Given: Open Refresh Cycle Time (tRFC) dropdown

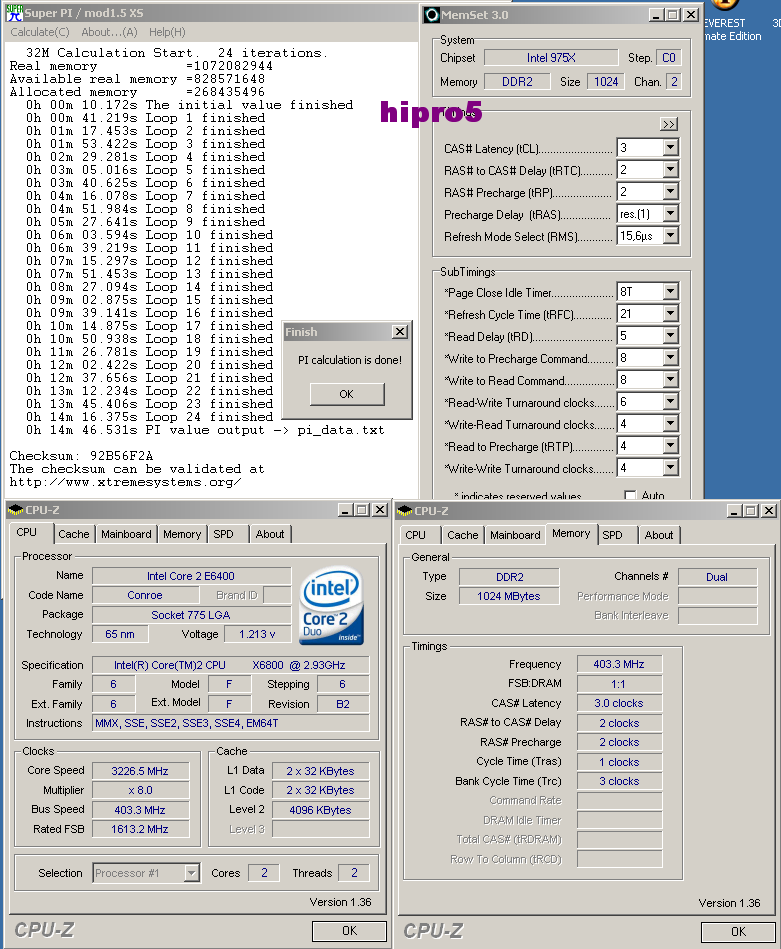Looking at the screenshot, I should coord(670,314).
